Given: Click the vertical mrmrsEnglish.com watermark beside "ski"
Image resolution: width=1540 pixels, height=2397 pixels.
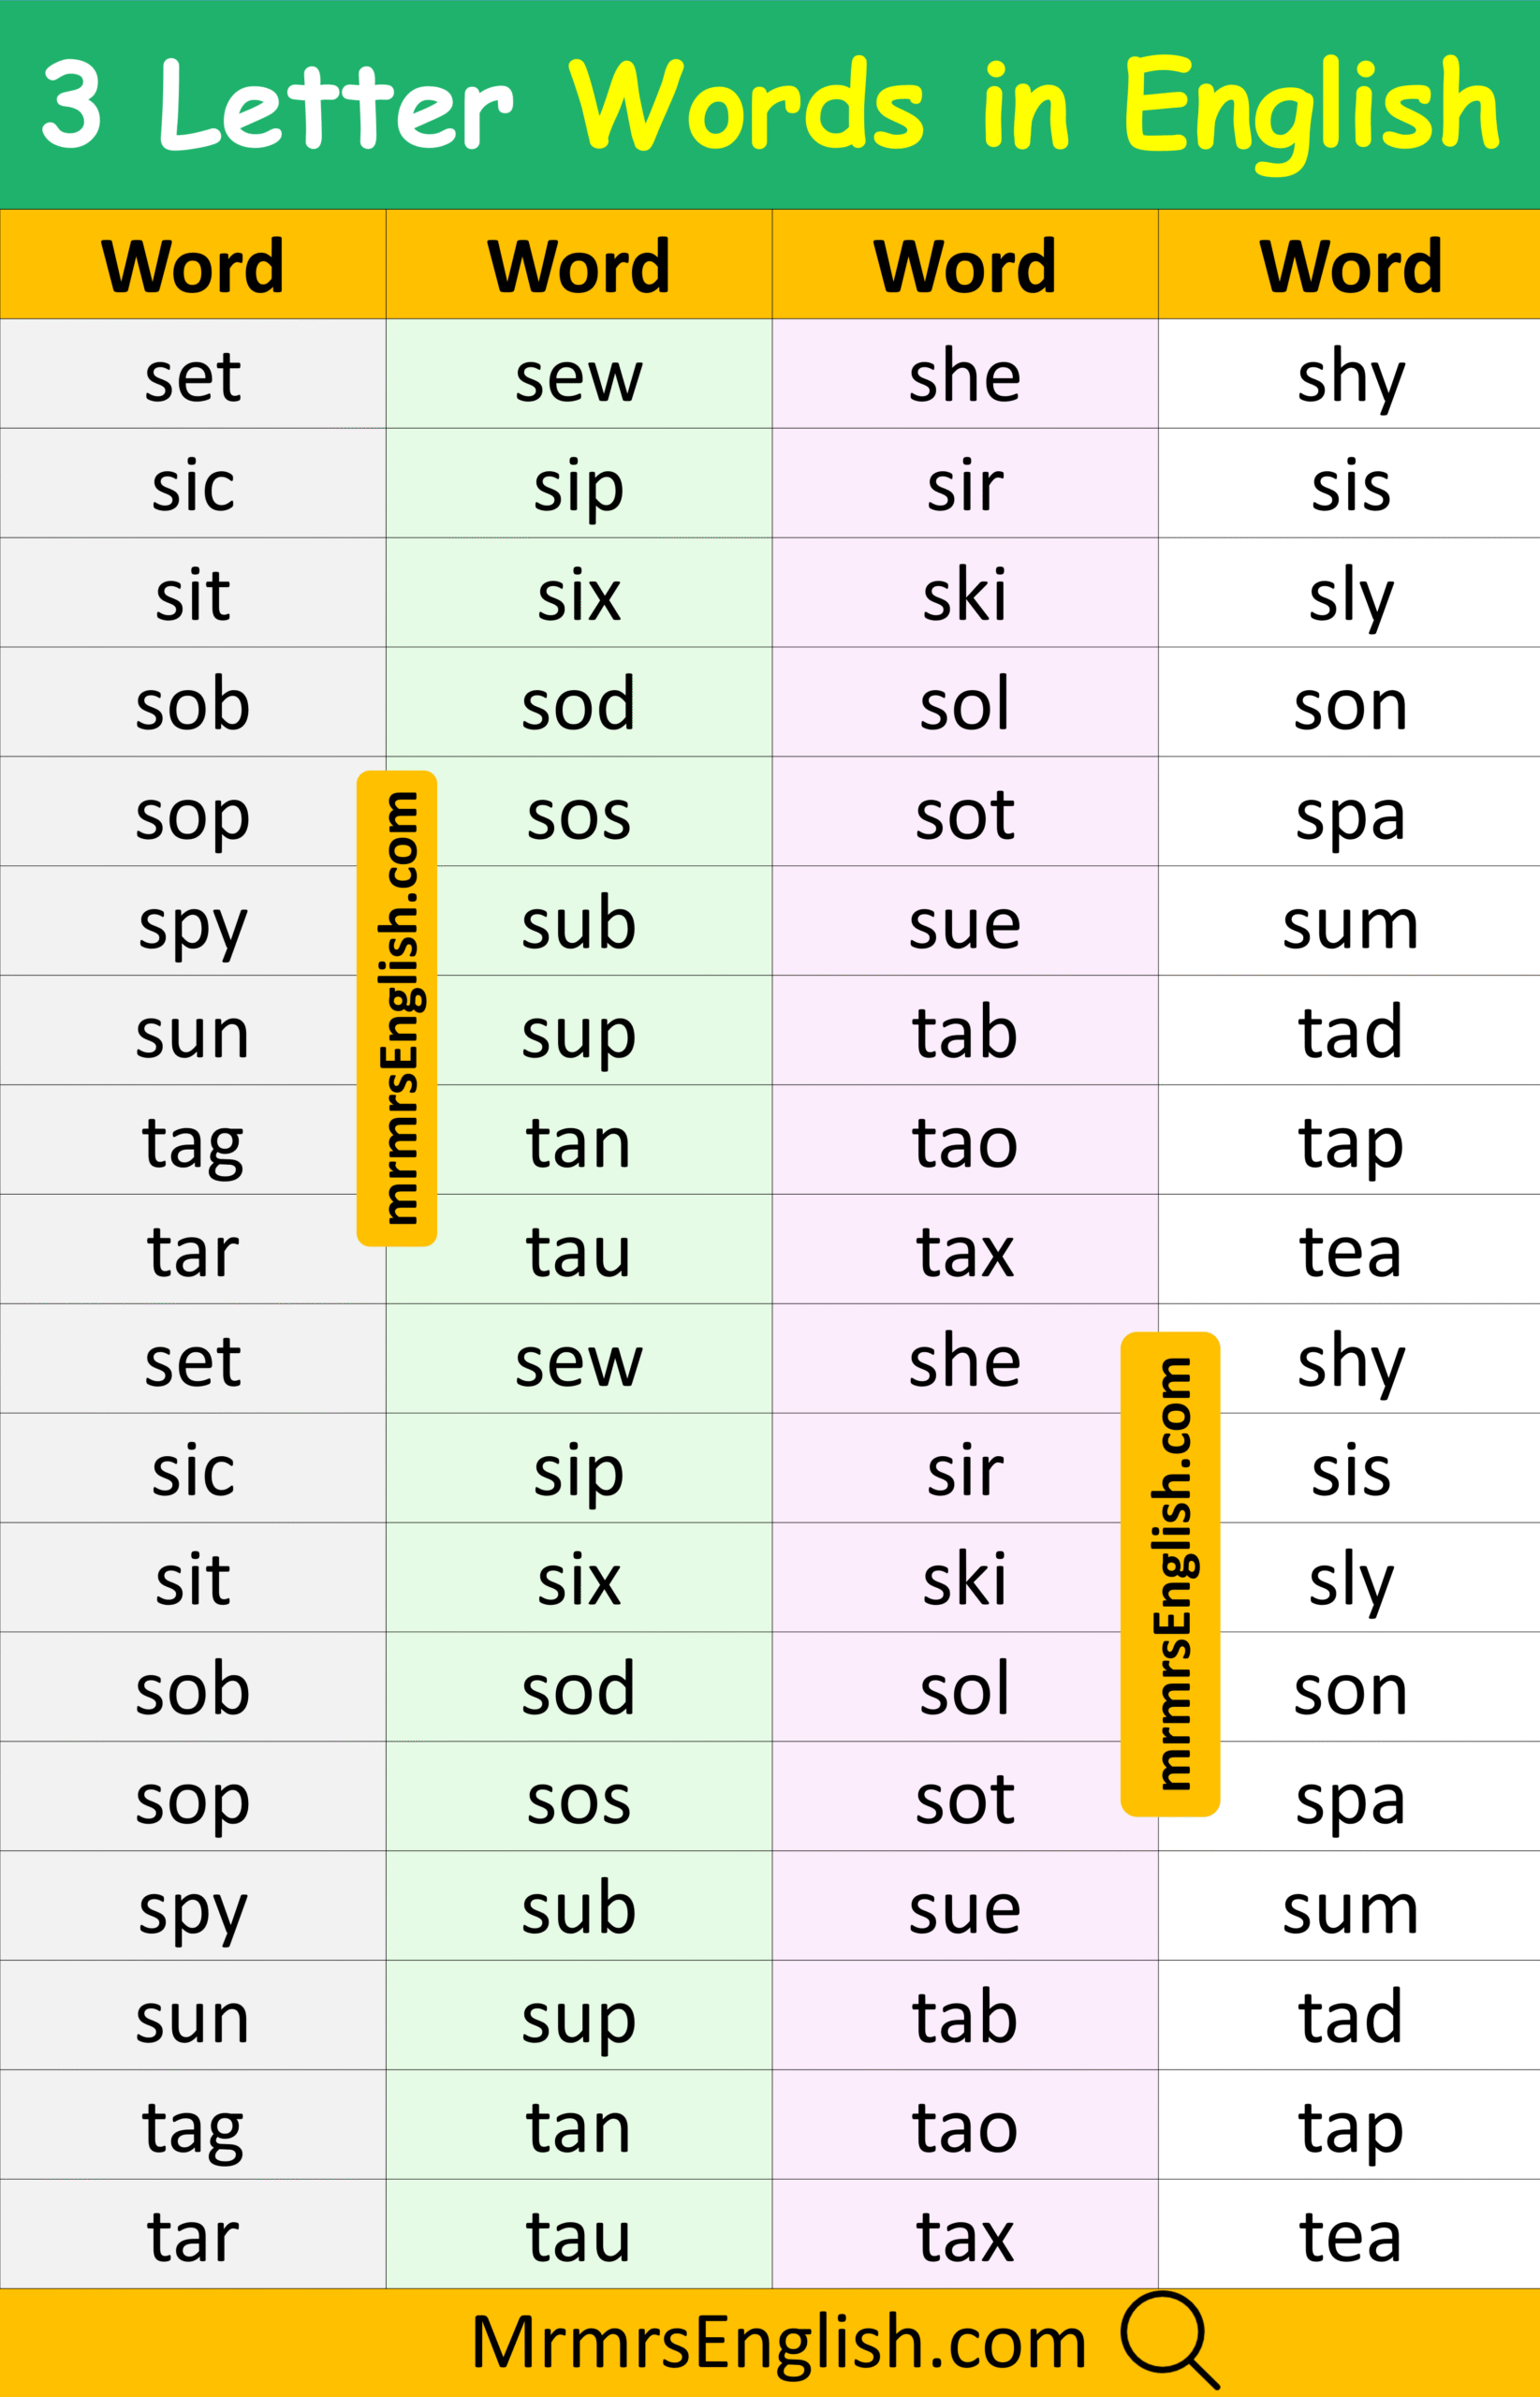Looking at the screenshot, I should tap(1170, 1573).
